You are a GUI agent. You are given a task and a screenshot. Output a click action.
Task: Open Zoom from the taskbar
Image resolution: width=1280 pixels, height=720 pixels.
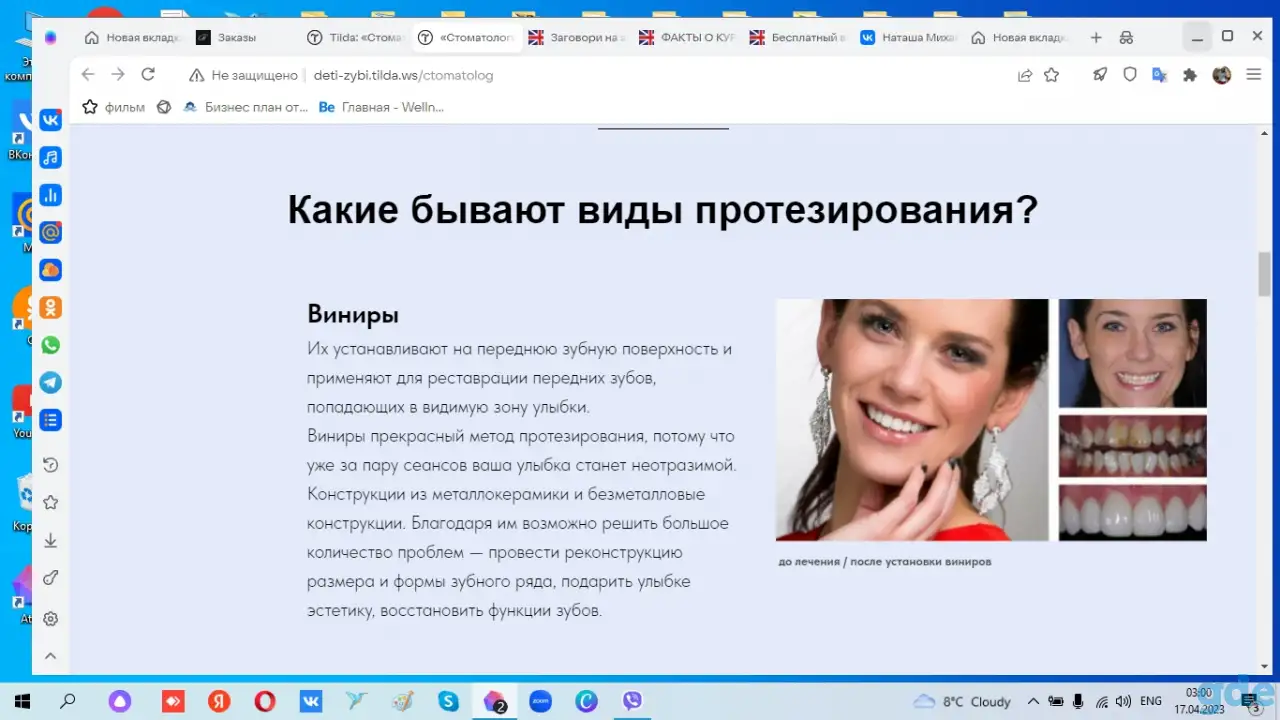[x=540, y=701]
